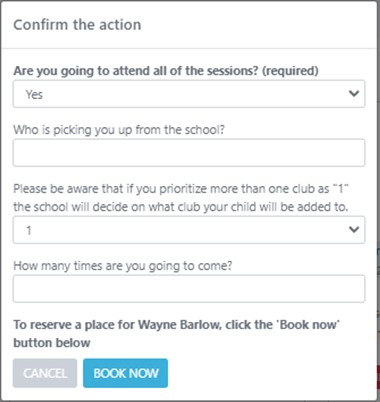This screenshot has width=380, height=402.
Task: Select the Yes value in sessions dropdown
Action: [x=34, y=94]
